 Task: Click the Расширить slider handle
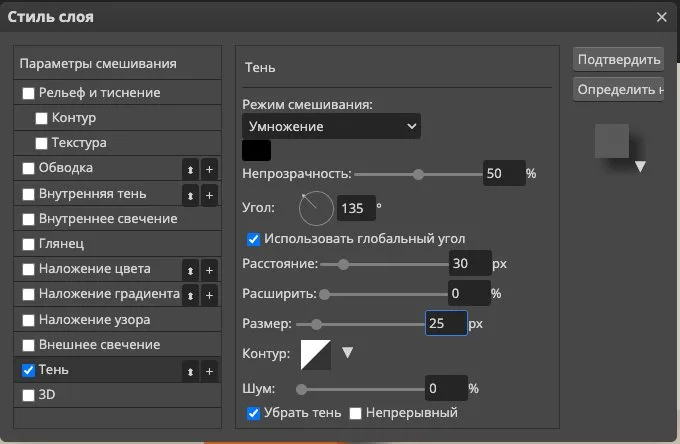pos(324,295)
